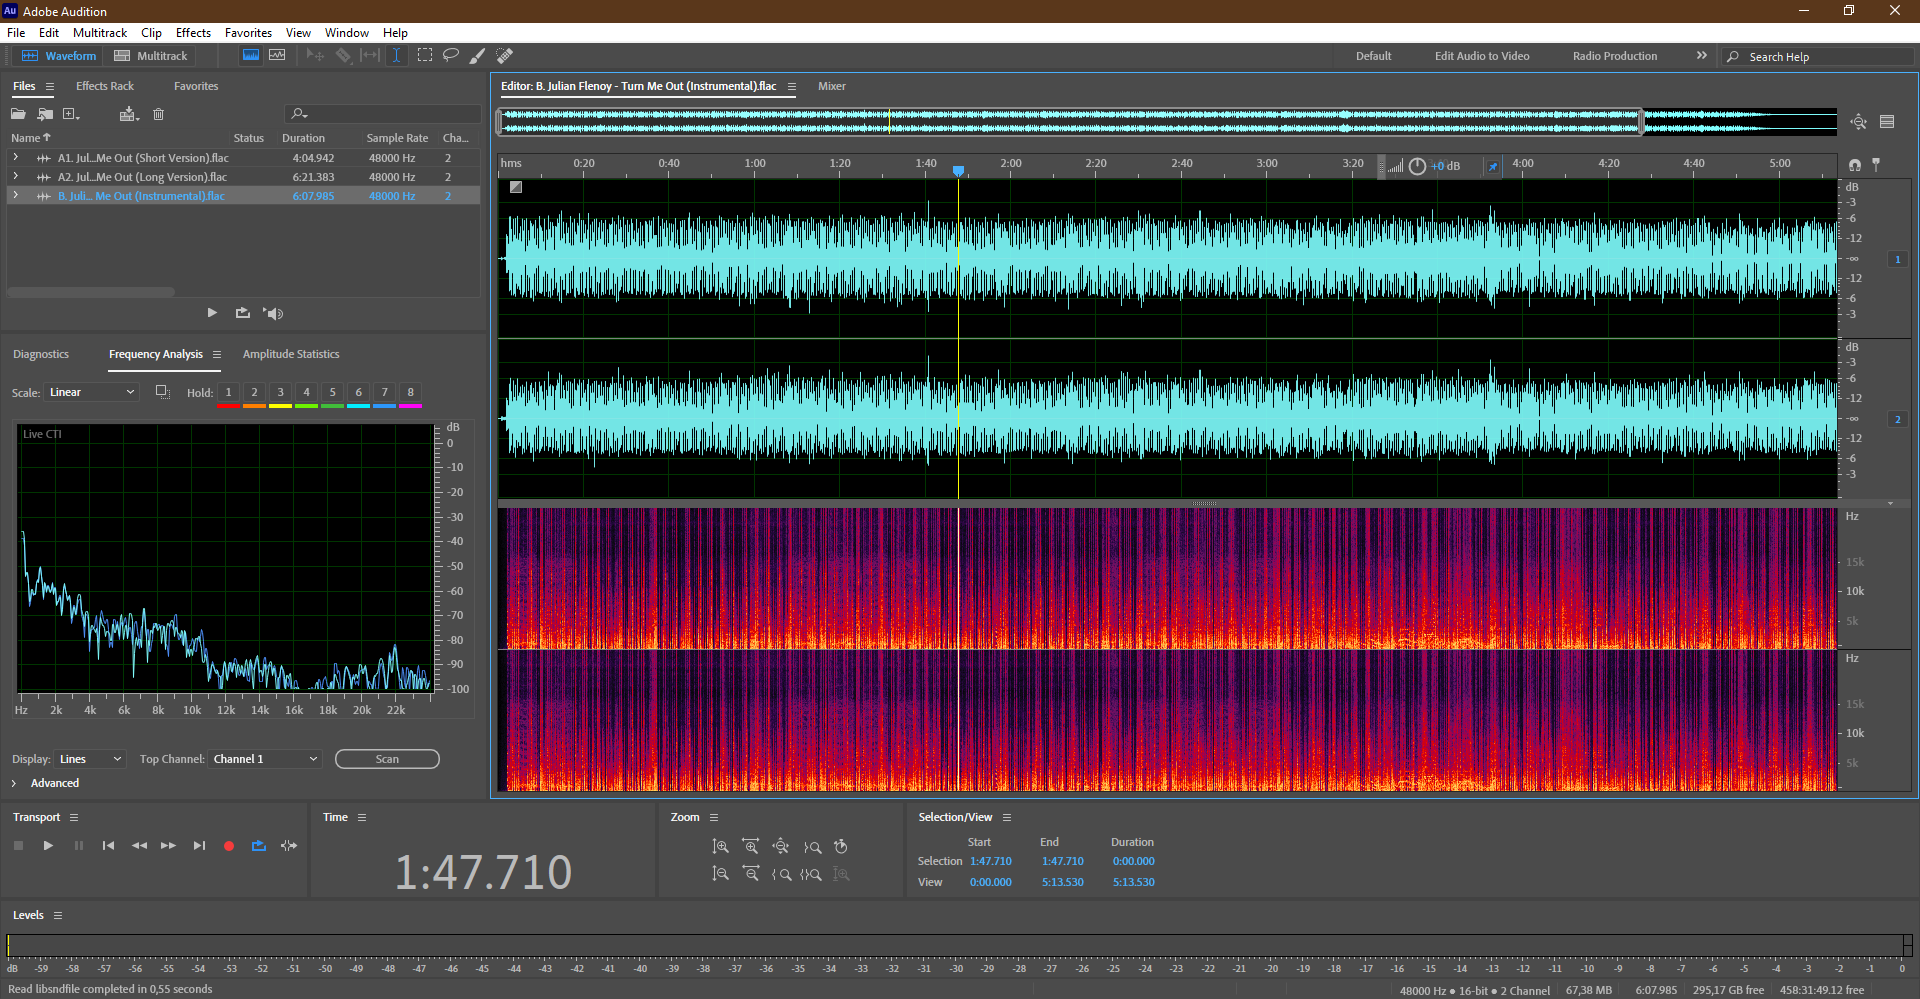Screen dimensions: 1920x999
Task: Open the Top Channel dropdown
Action: tap(265, 759)
